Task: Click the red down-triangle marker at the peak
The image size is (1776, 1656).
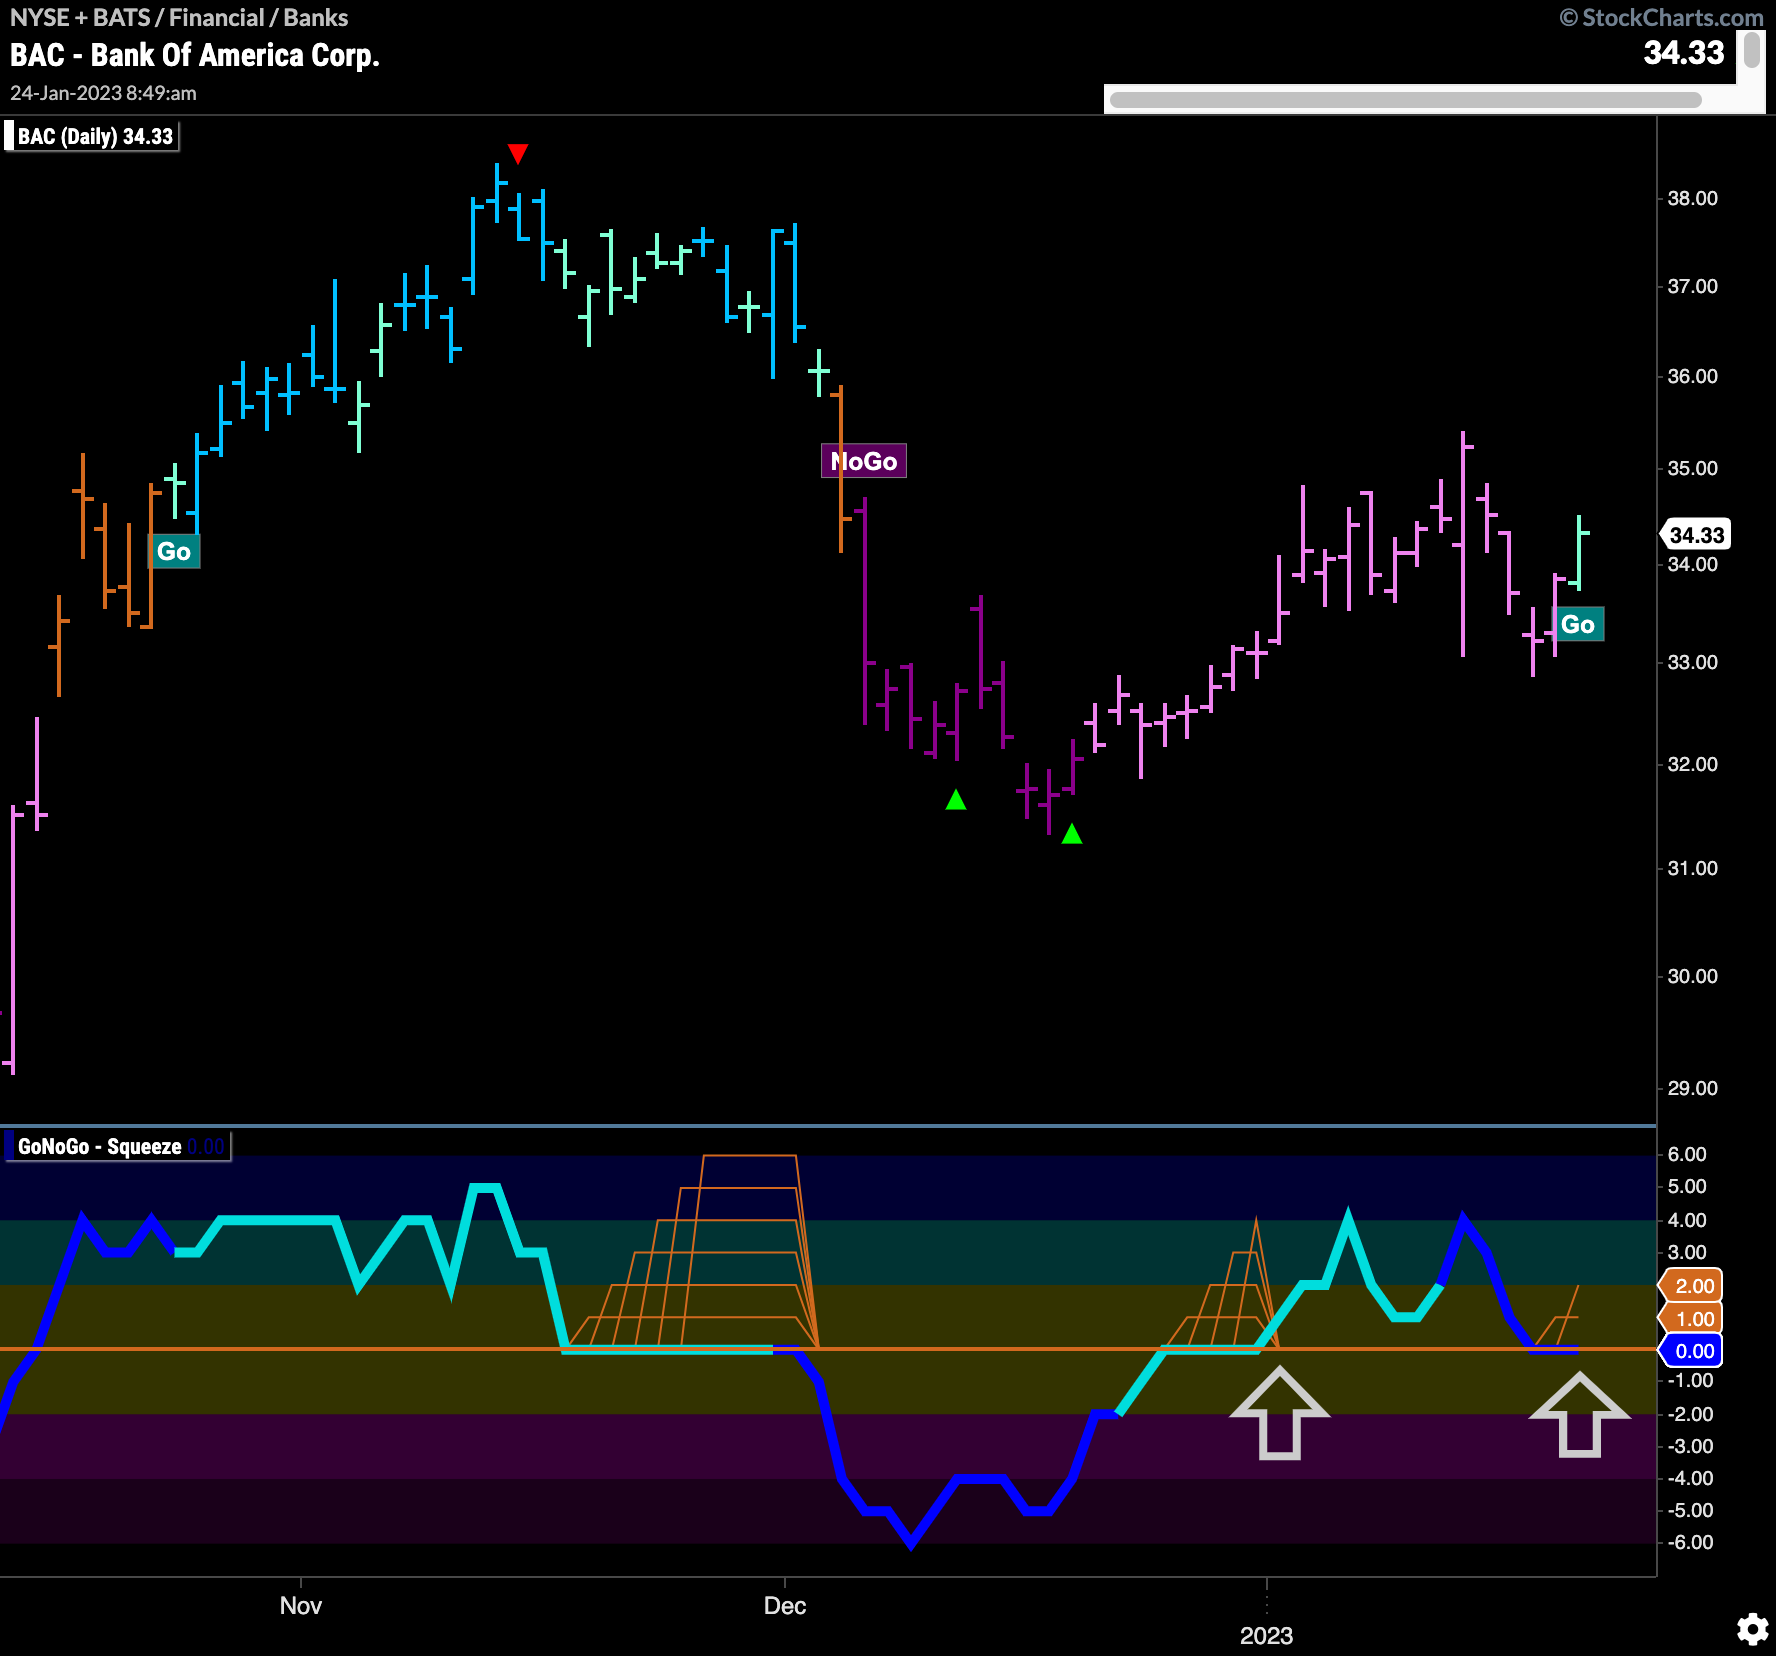Action: tap(518, 153)
